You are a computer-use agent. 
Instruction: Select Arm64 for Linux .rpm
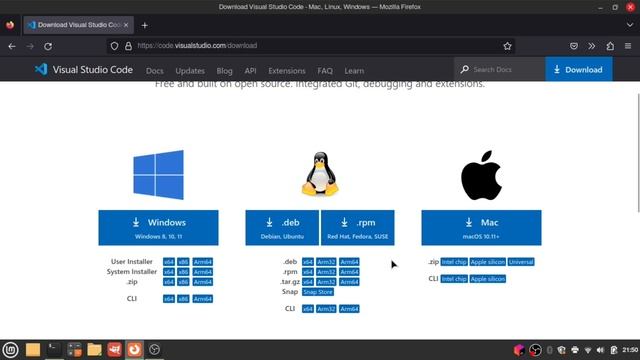pyautogui.click(x=349, y=272)
